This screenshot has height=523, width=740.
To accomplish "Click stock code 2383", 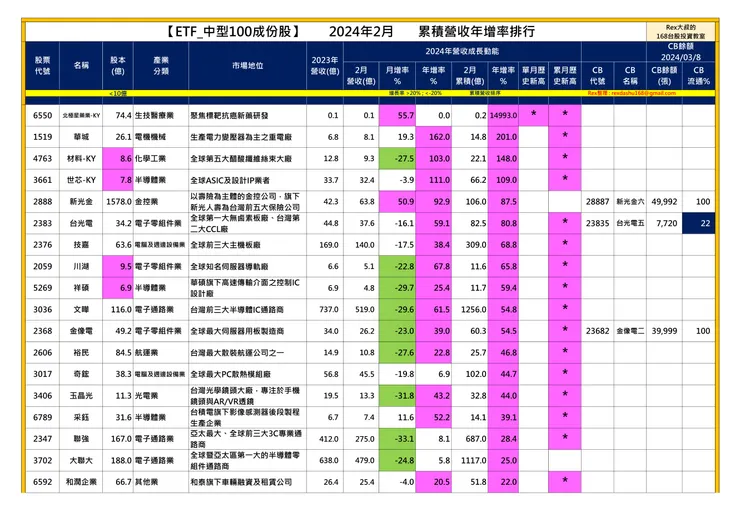I will click(42, 223).
